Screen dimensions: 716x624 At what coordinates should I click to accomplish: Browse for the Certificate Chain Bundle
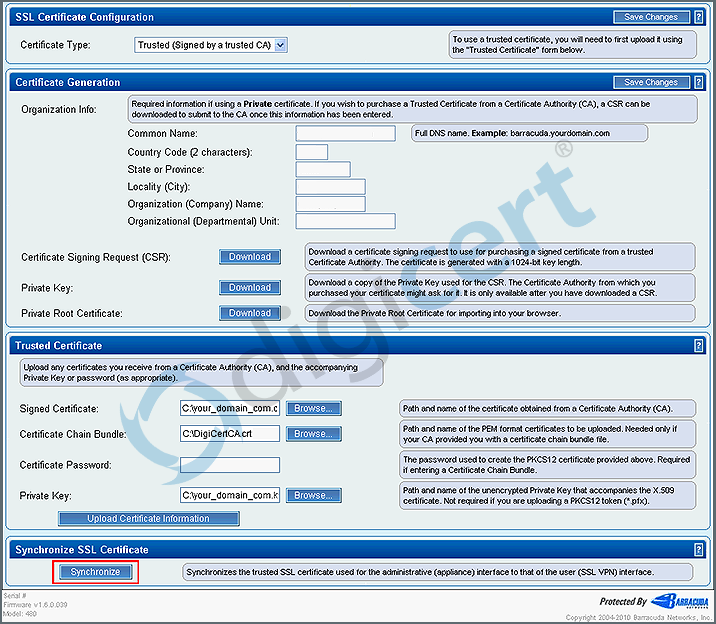(314, 434)
